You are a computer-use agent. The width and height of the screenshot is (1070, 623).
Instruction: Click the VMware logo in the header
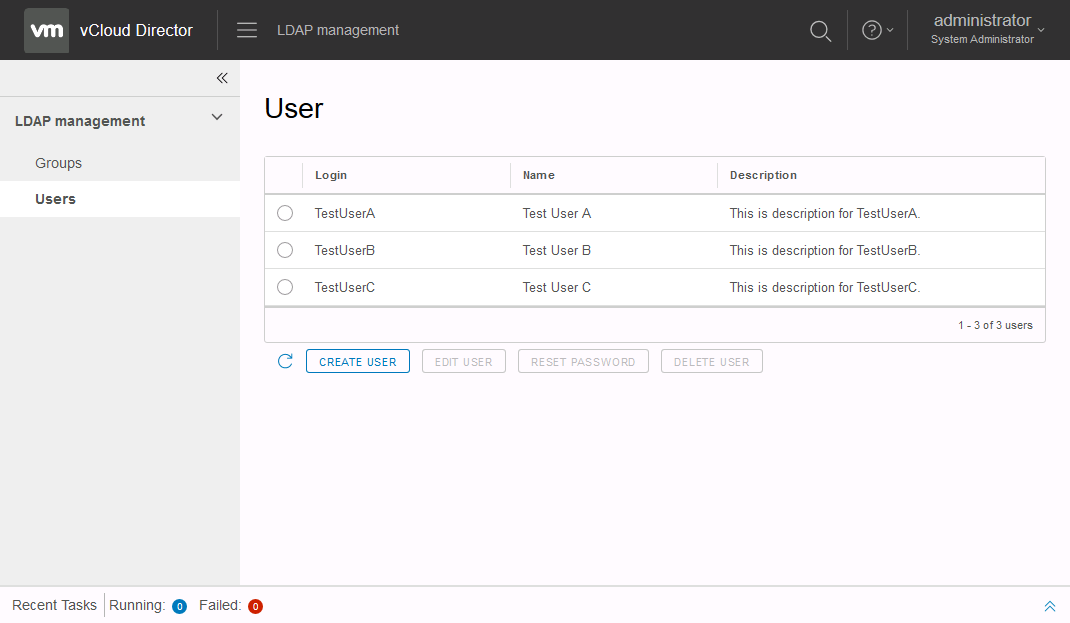click(x=46, y=30)
